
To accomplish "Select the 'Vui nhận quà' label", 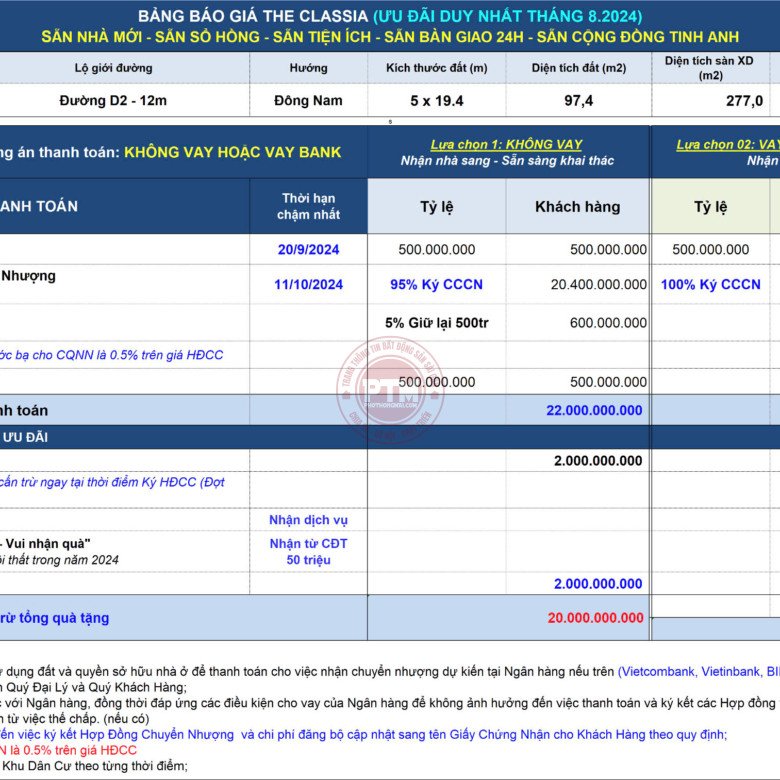I will coord(48,544).
